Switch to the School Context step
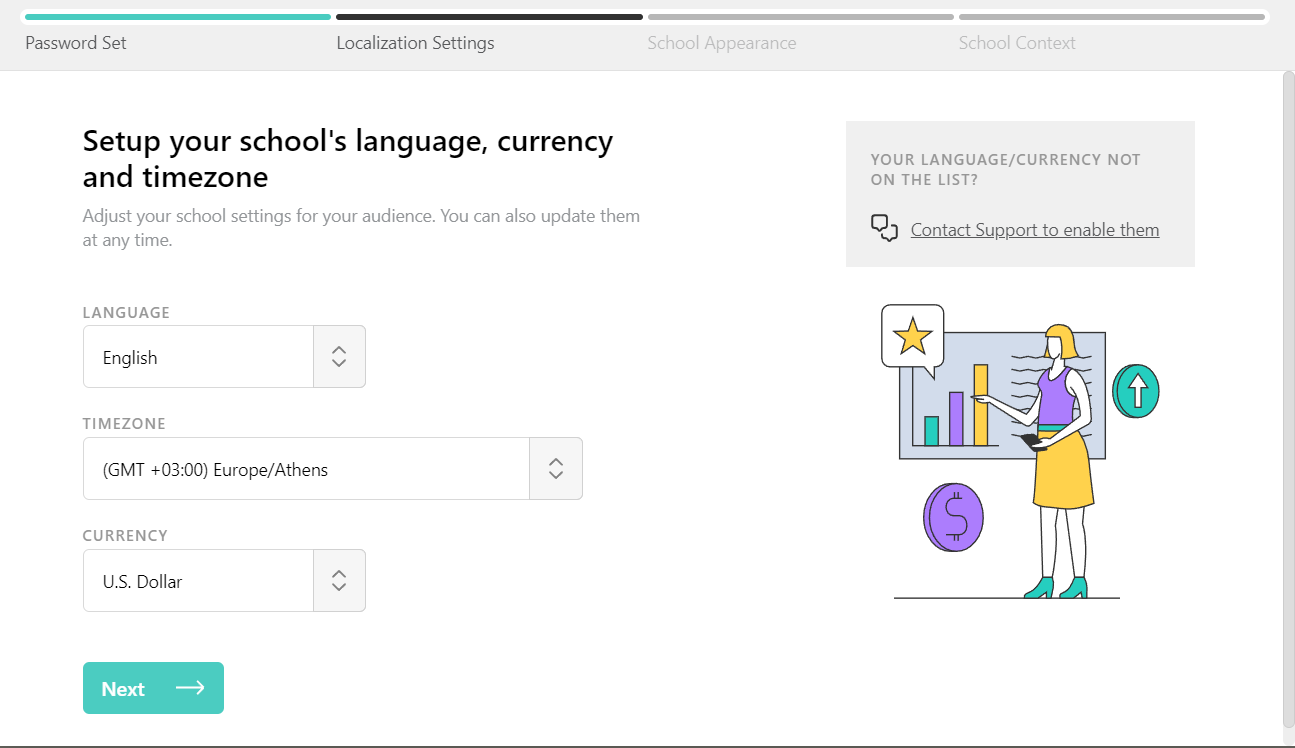This screenshot has height=748, width=1295. click(x=1017, y=43)
